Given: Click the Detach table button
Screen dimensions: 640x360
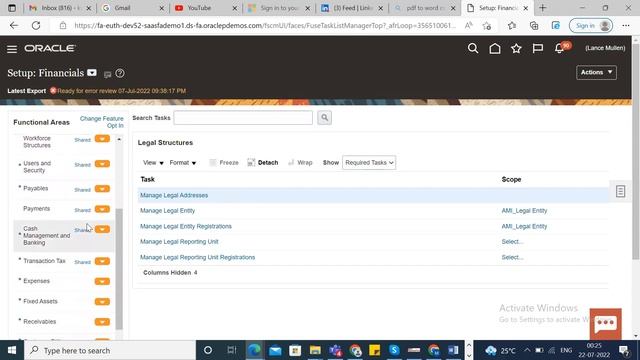Looking at the screenshot, I should pos(262,162).
